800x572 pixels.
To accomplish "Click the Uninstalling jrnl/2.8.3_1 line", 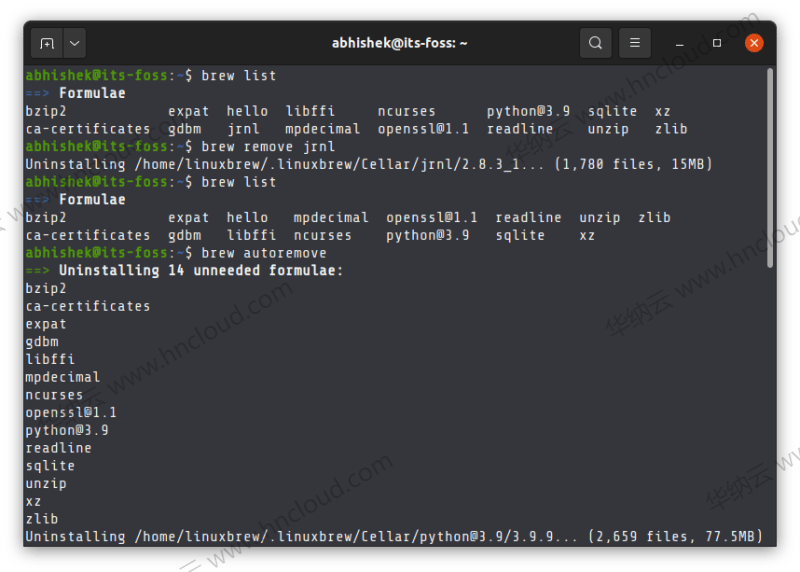I will coord(368,164).
